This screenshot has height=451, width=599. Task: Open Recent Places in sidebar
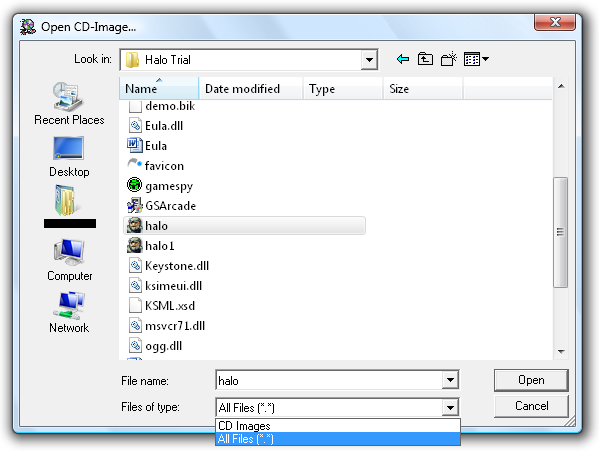click(69, 103)
